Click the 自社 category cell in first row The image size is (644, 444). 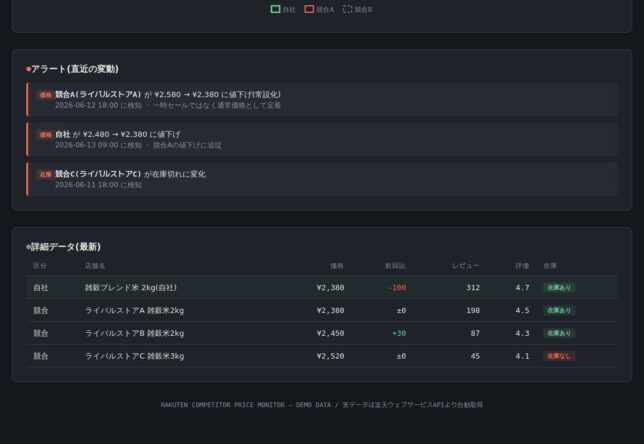(41, 288)
